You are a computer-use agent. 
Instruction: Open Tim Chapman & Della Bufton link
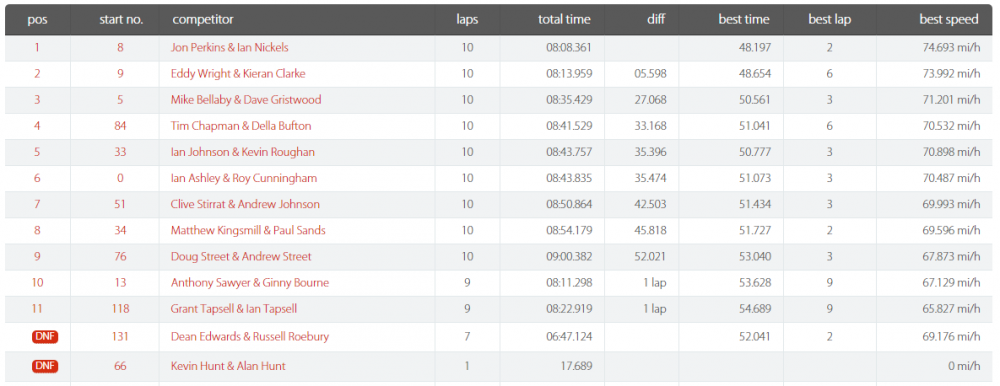(x=241, y=126)
